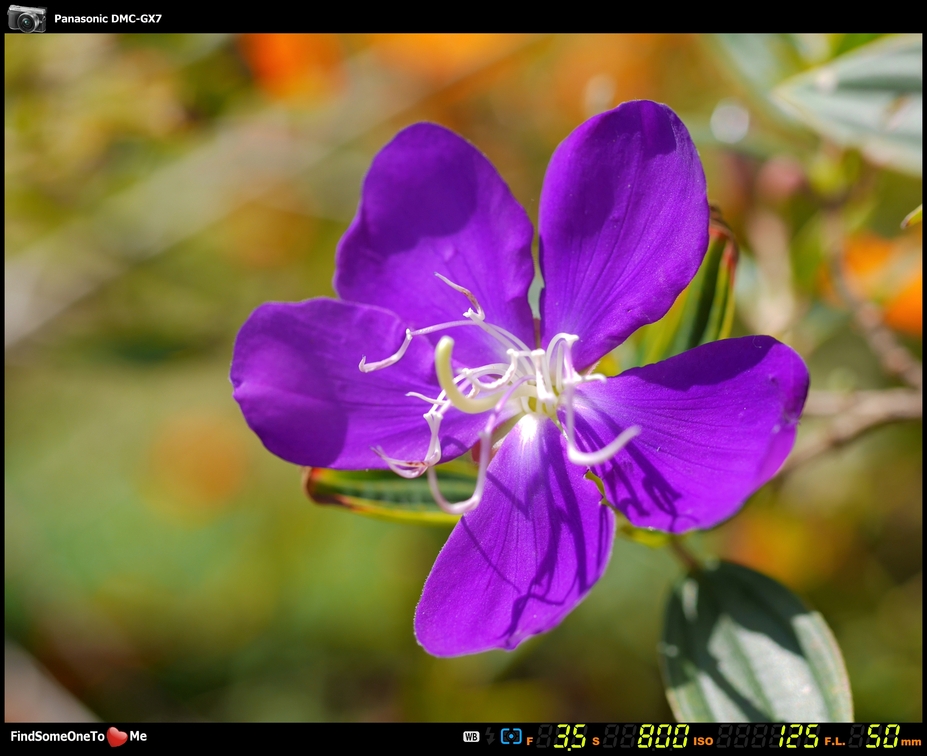Click the camera icon beside Panasonic DMC-GX7
Image resolution: width=927 pixels, height=756 pixels.
27,18
